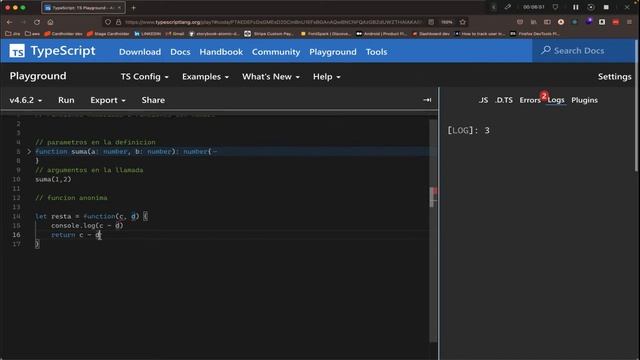Restart the recording with circular arrow icon
The height and width of the screenshot is (360, 640).
tap(591, 7)
